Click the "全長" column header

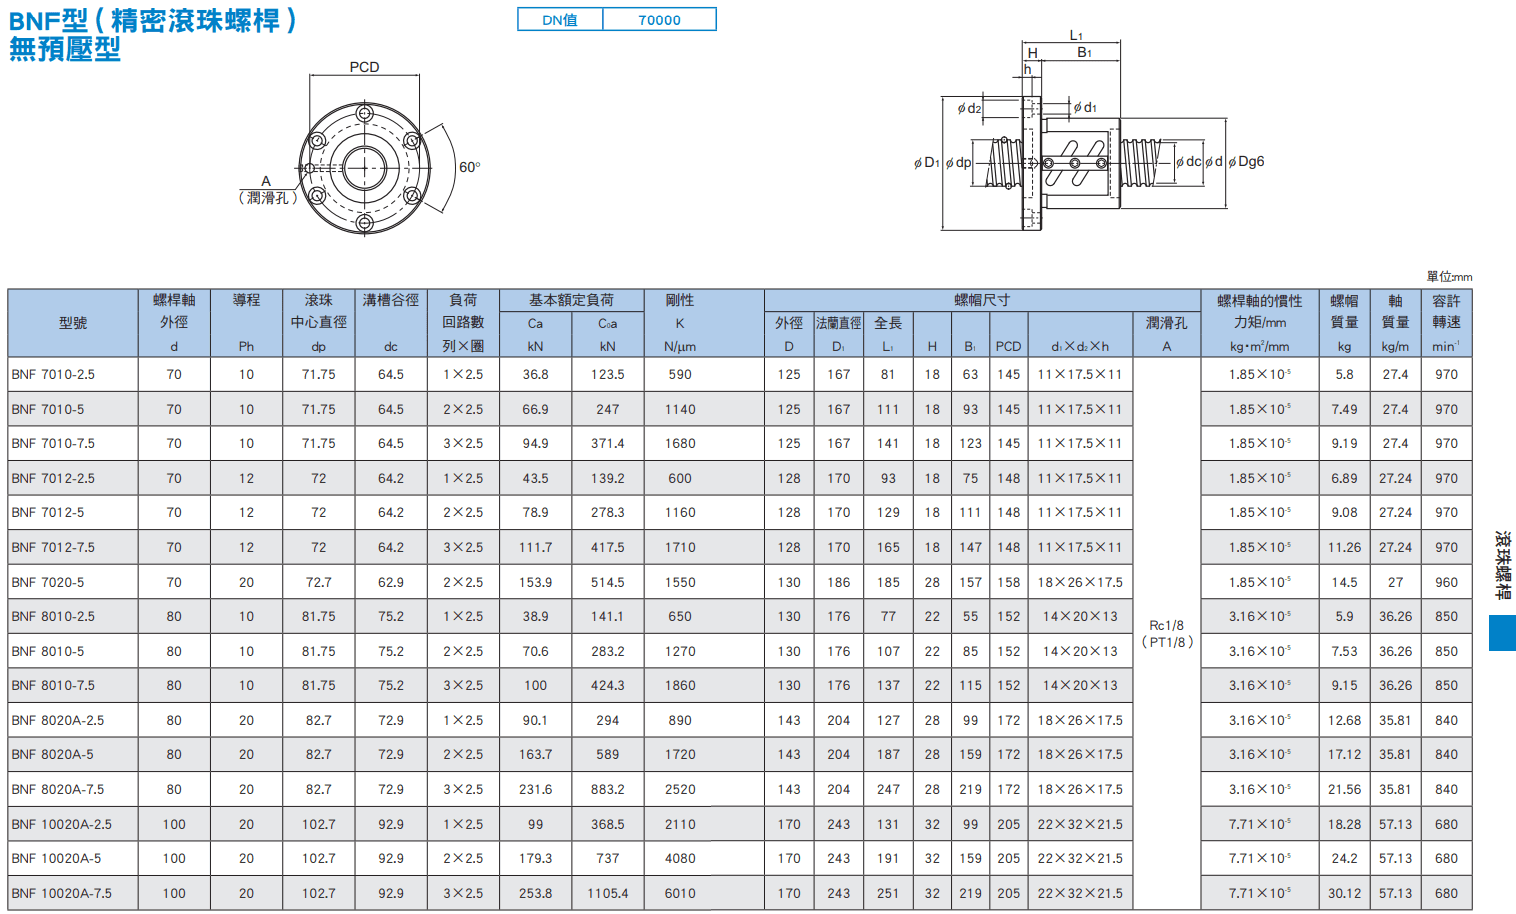pos(888,334)
